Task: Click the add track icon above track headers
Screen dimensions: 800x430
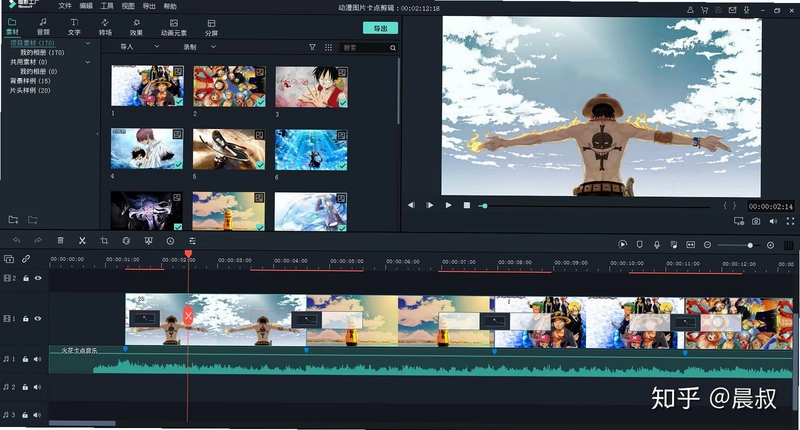Action: tap(9, 259)
